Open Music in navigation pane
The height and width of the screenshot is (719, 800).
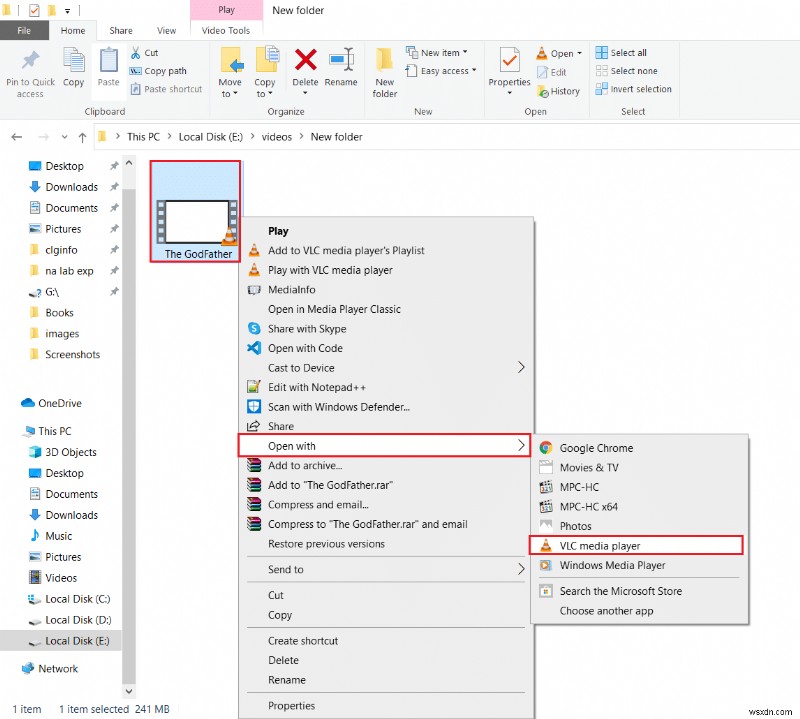[x=51, y=536]
